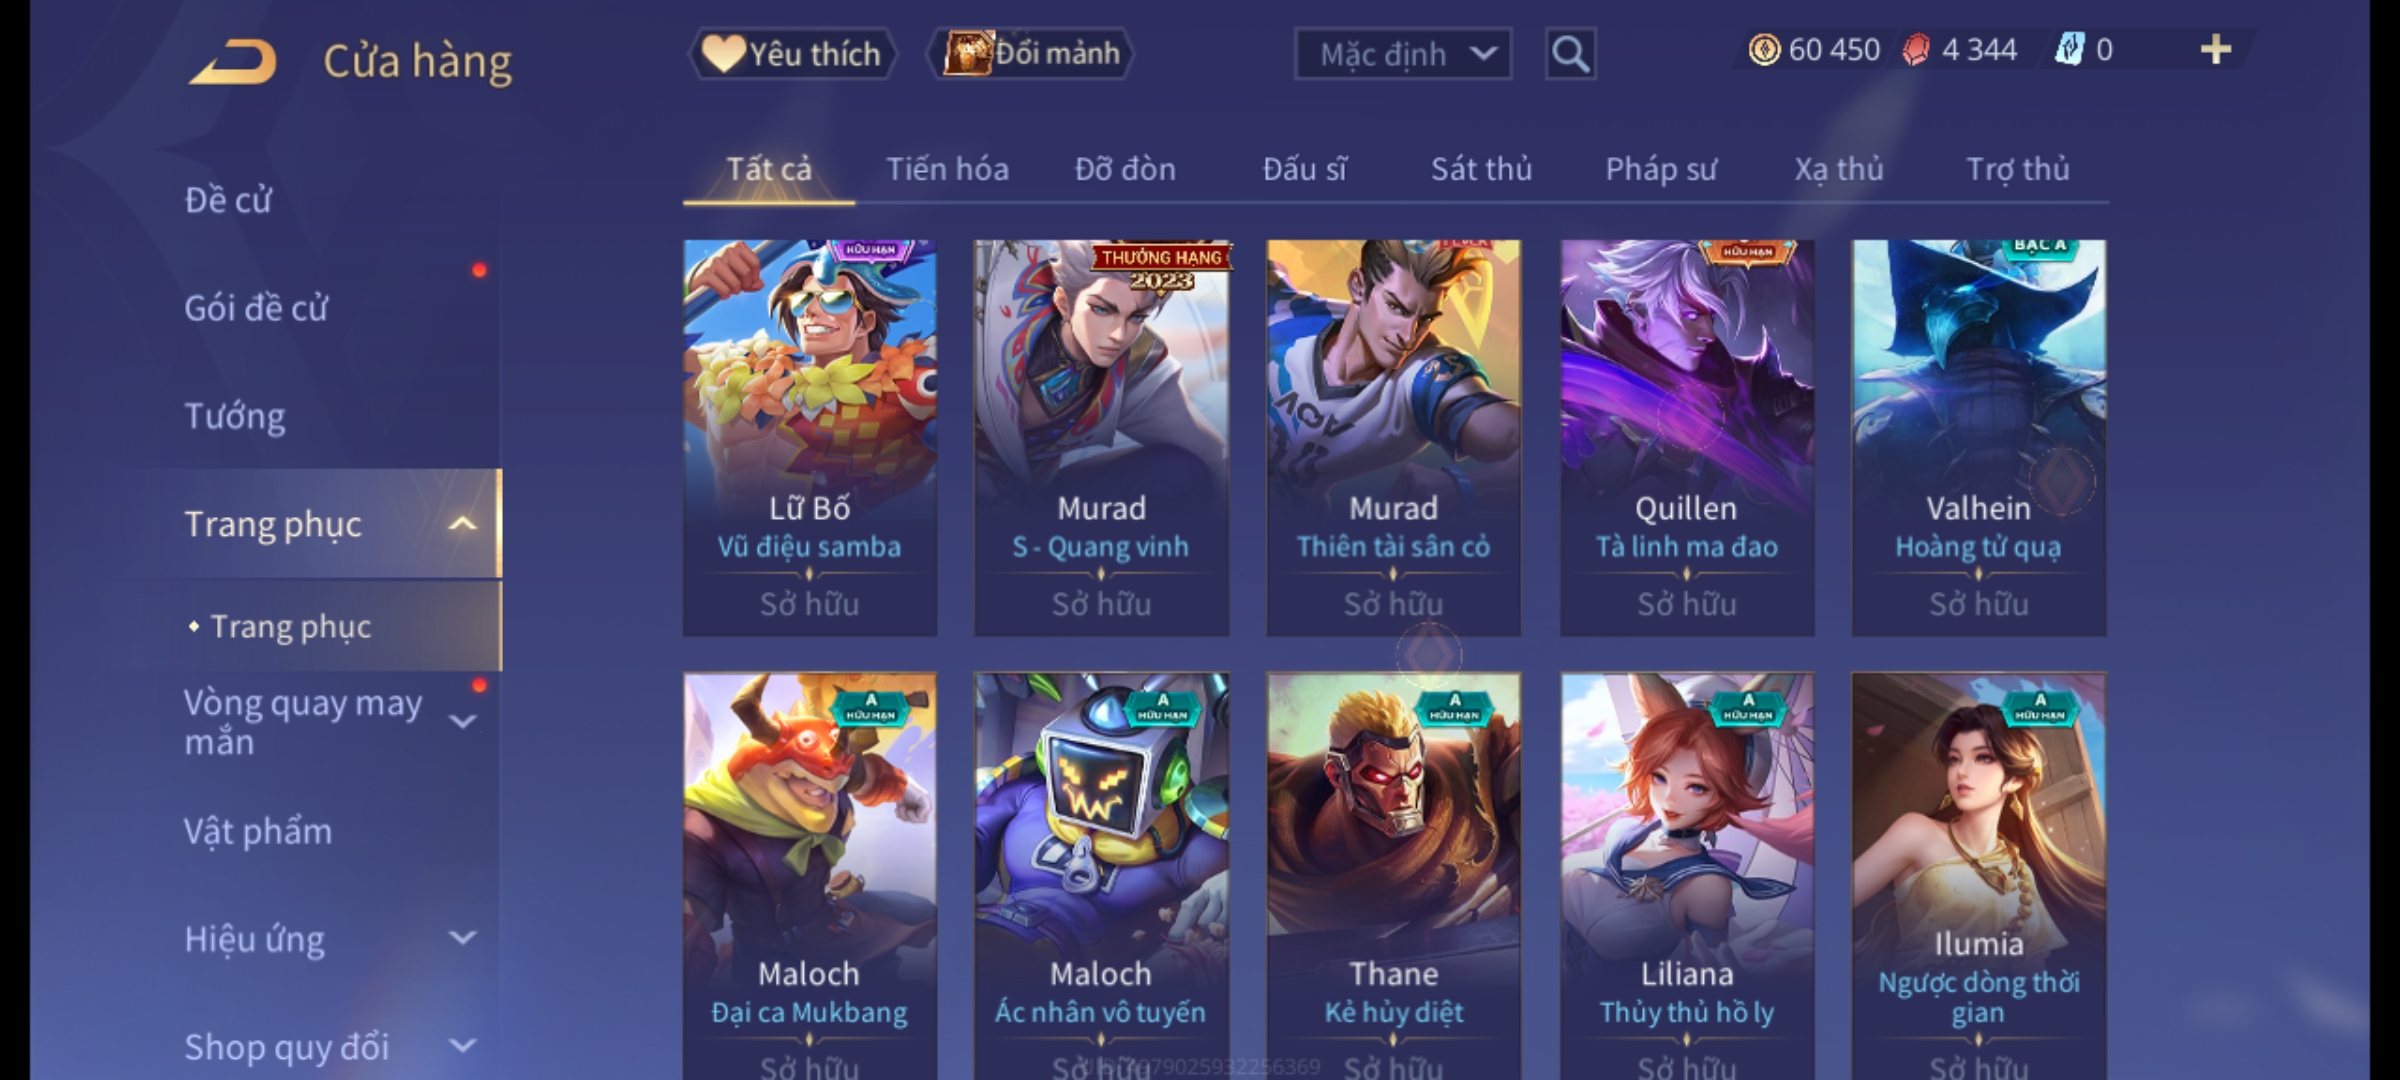2400x1080 pixels.
Task: Switch to the Tiến hóa tab
Action: coord(947,169)
